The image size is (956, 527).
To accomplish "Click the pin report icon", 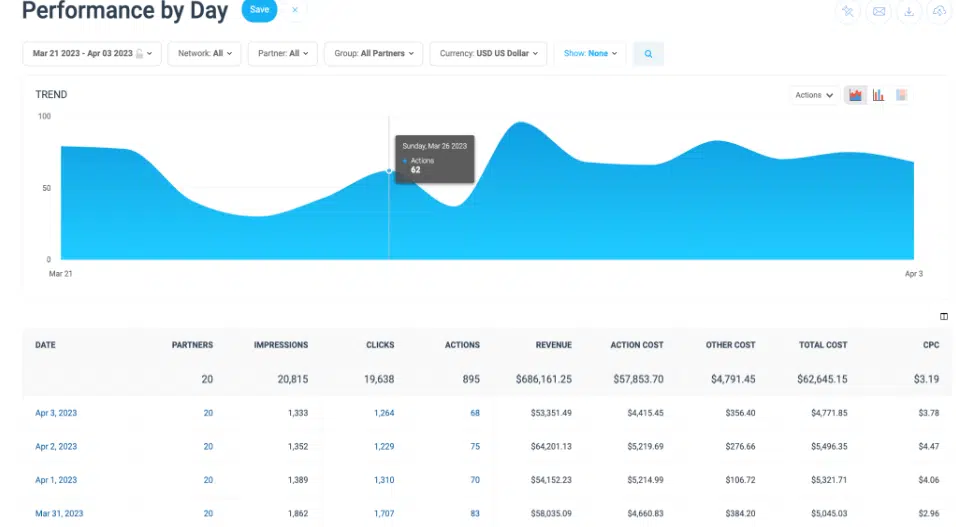I will 848,11.
